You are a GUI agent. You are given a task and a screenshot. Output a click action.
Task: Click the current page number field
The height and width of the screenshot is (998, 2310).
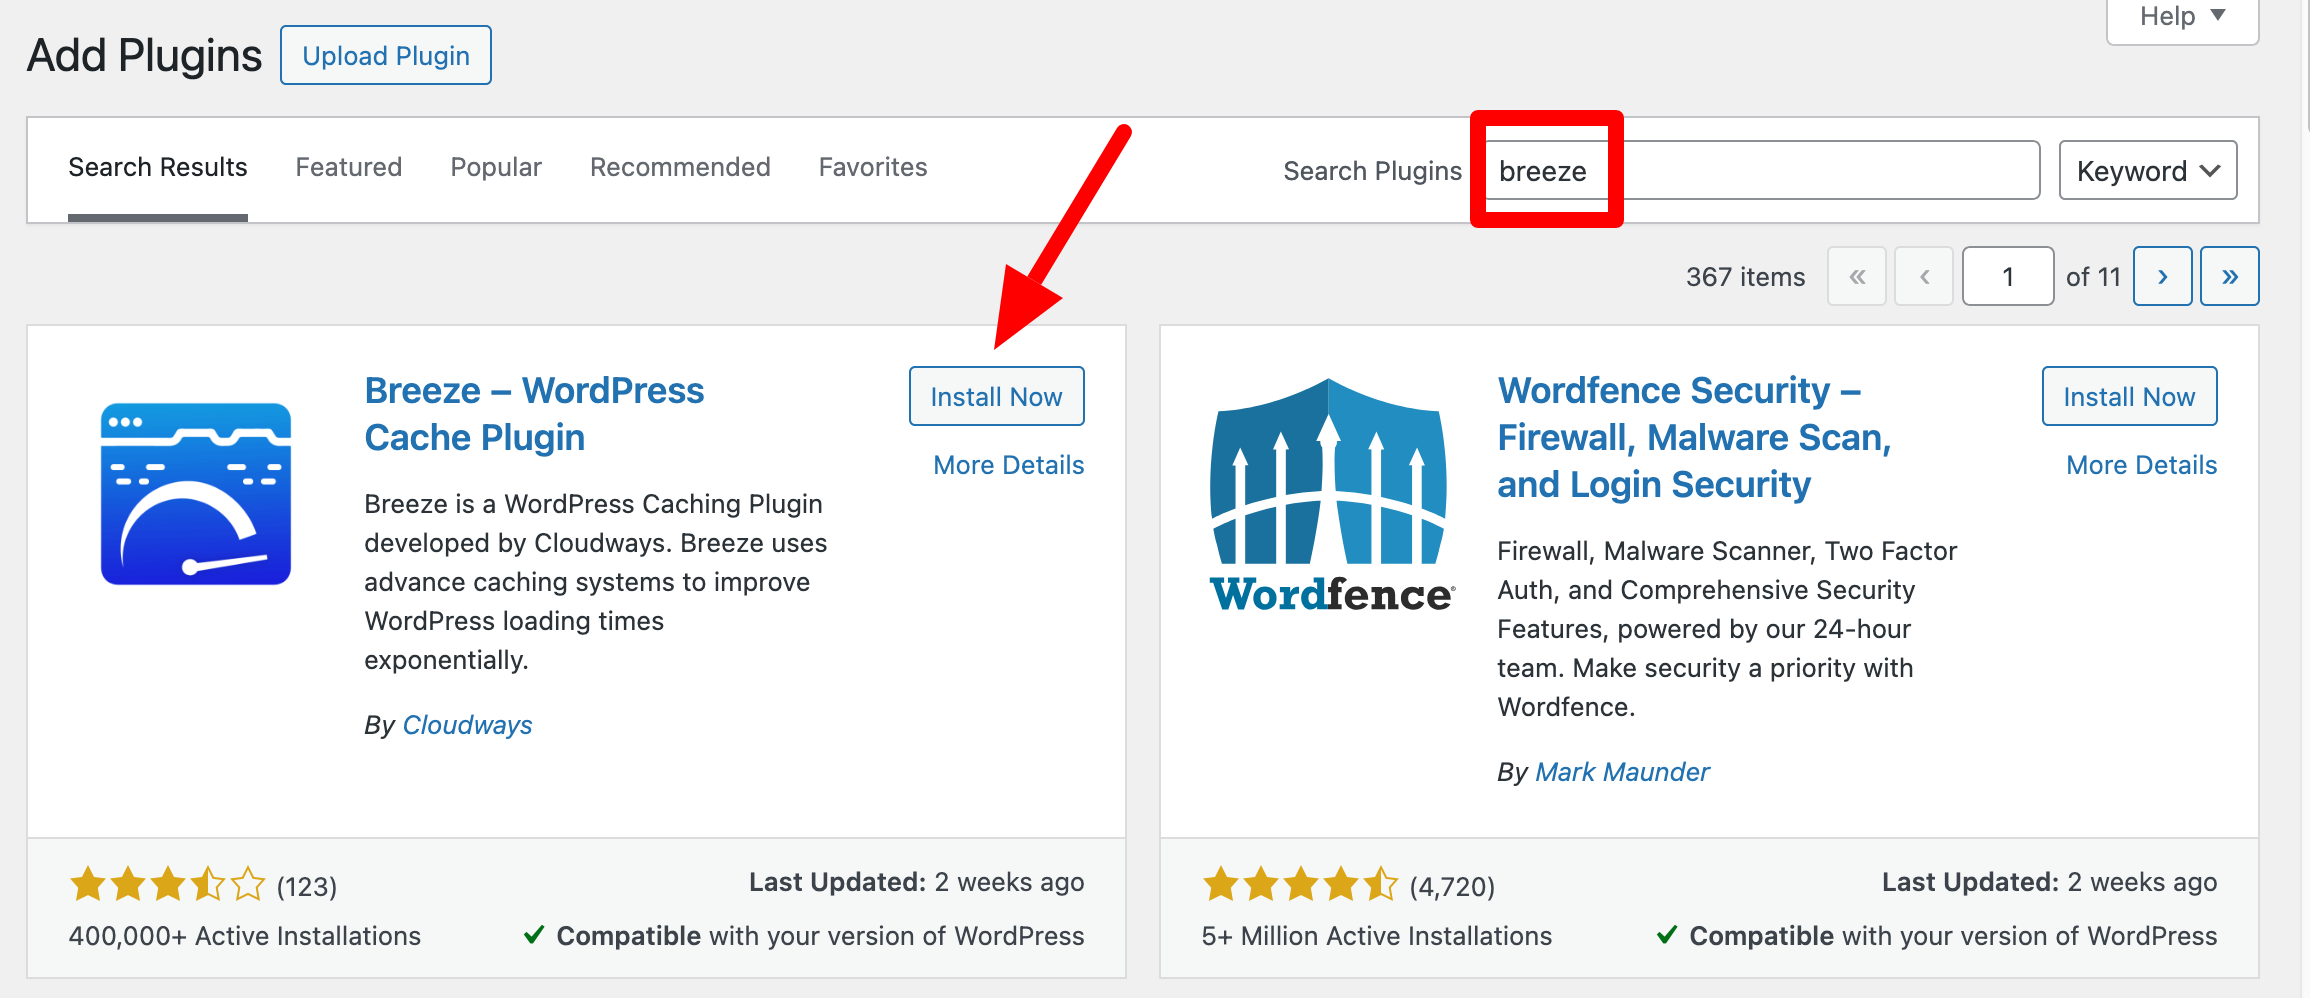(x=2008, y=276)
